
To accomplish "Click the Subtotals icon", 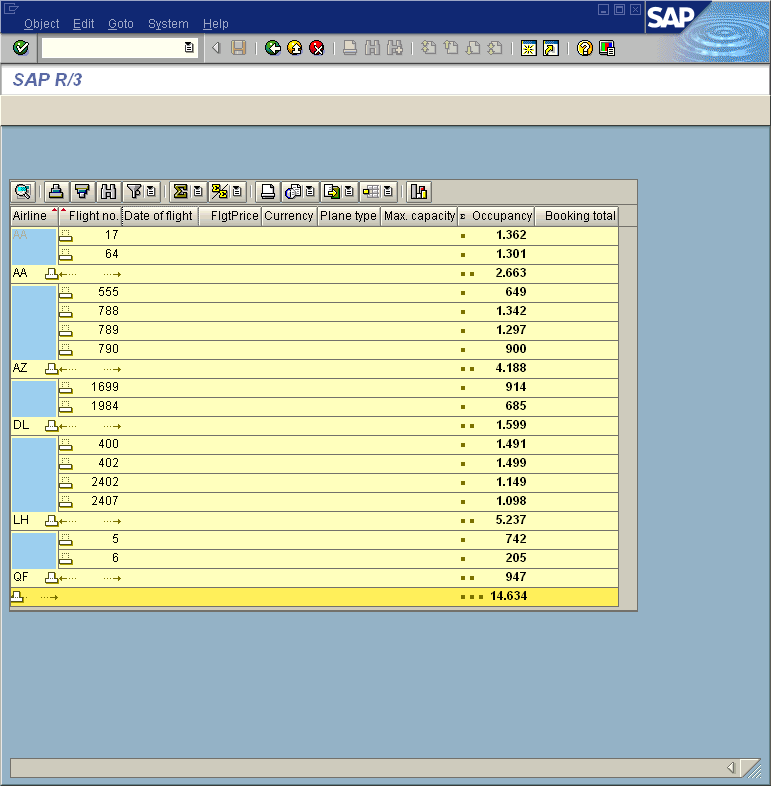I will pos(220,191).
